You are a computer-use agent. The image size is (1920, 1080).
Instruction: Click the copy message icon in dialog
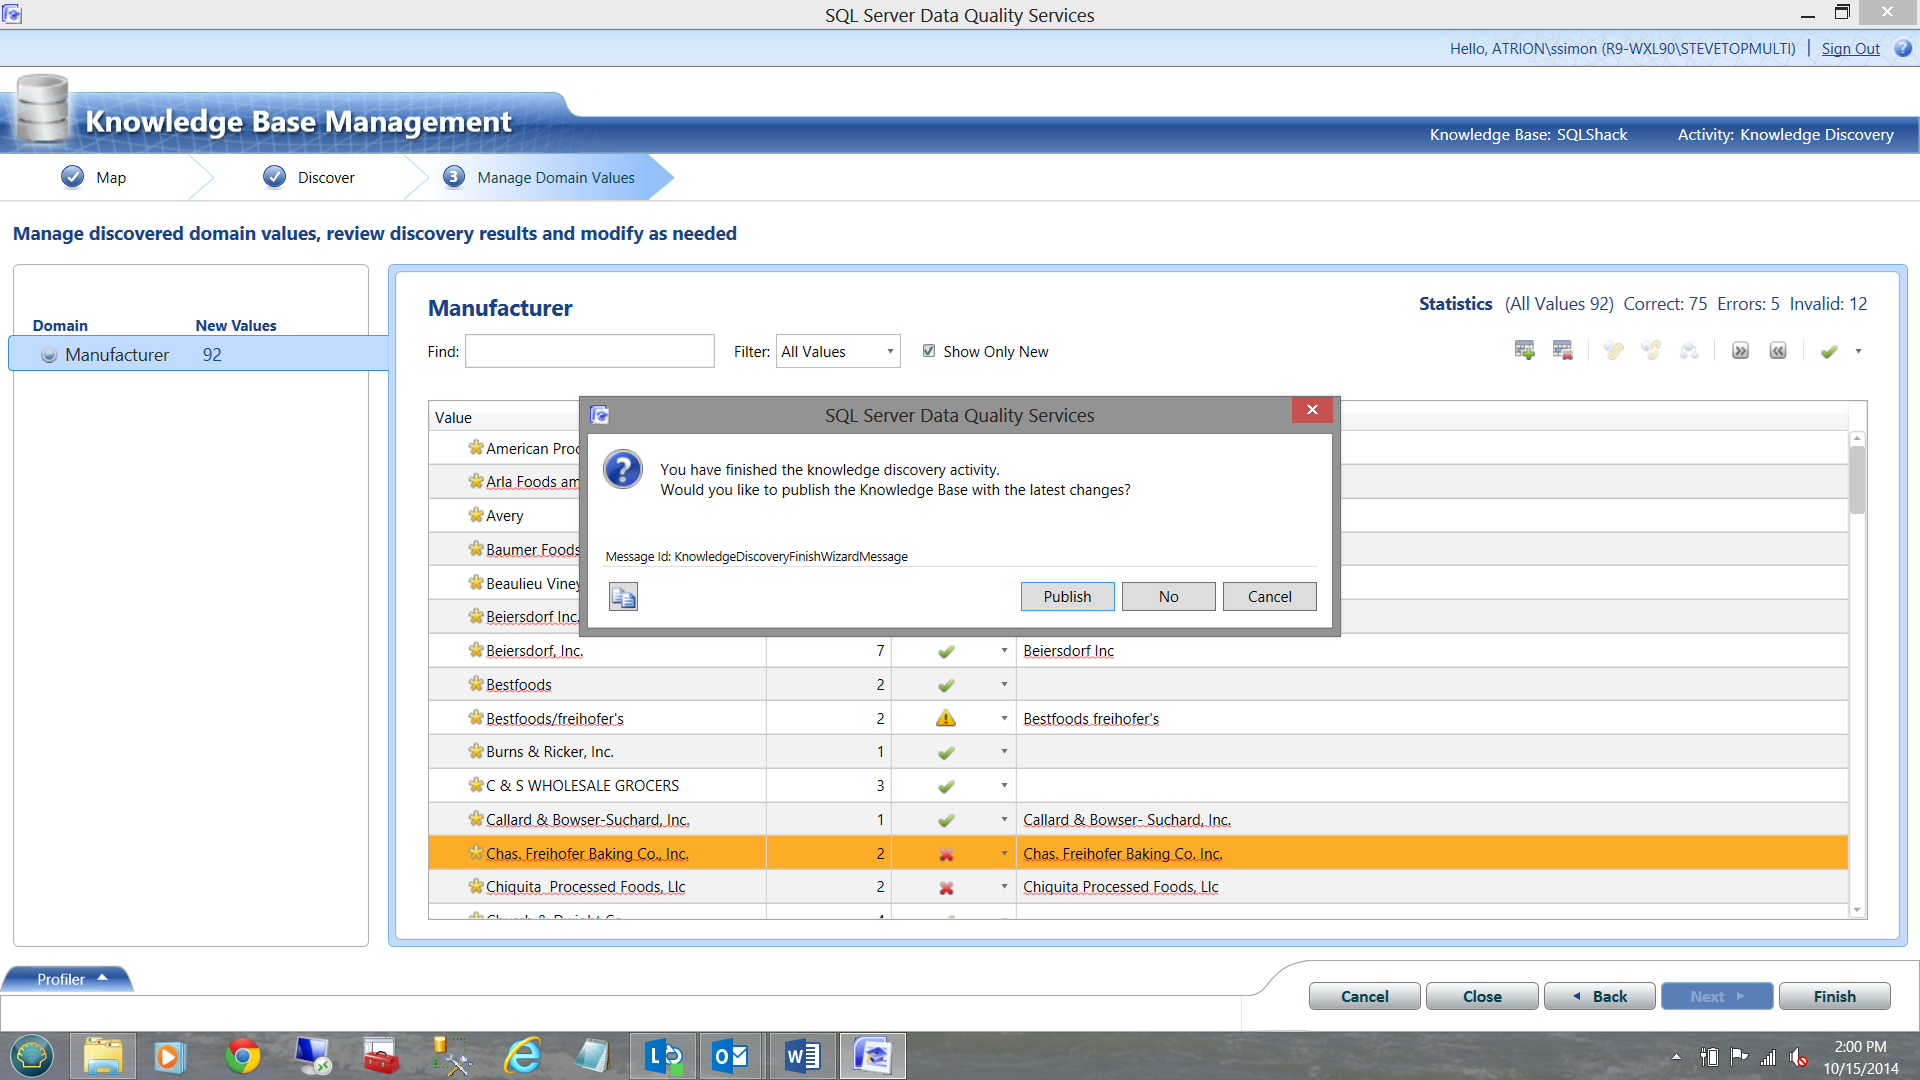pos(623,597)
